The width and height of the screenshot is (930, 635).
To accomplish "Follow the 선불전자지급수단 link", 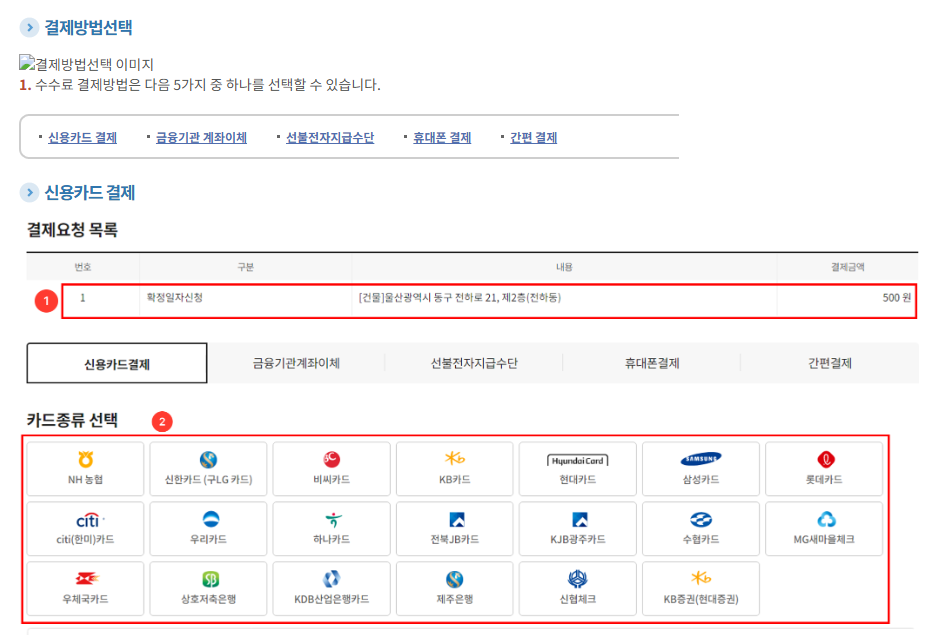I will [330, 138].
